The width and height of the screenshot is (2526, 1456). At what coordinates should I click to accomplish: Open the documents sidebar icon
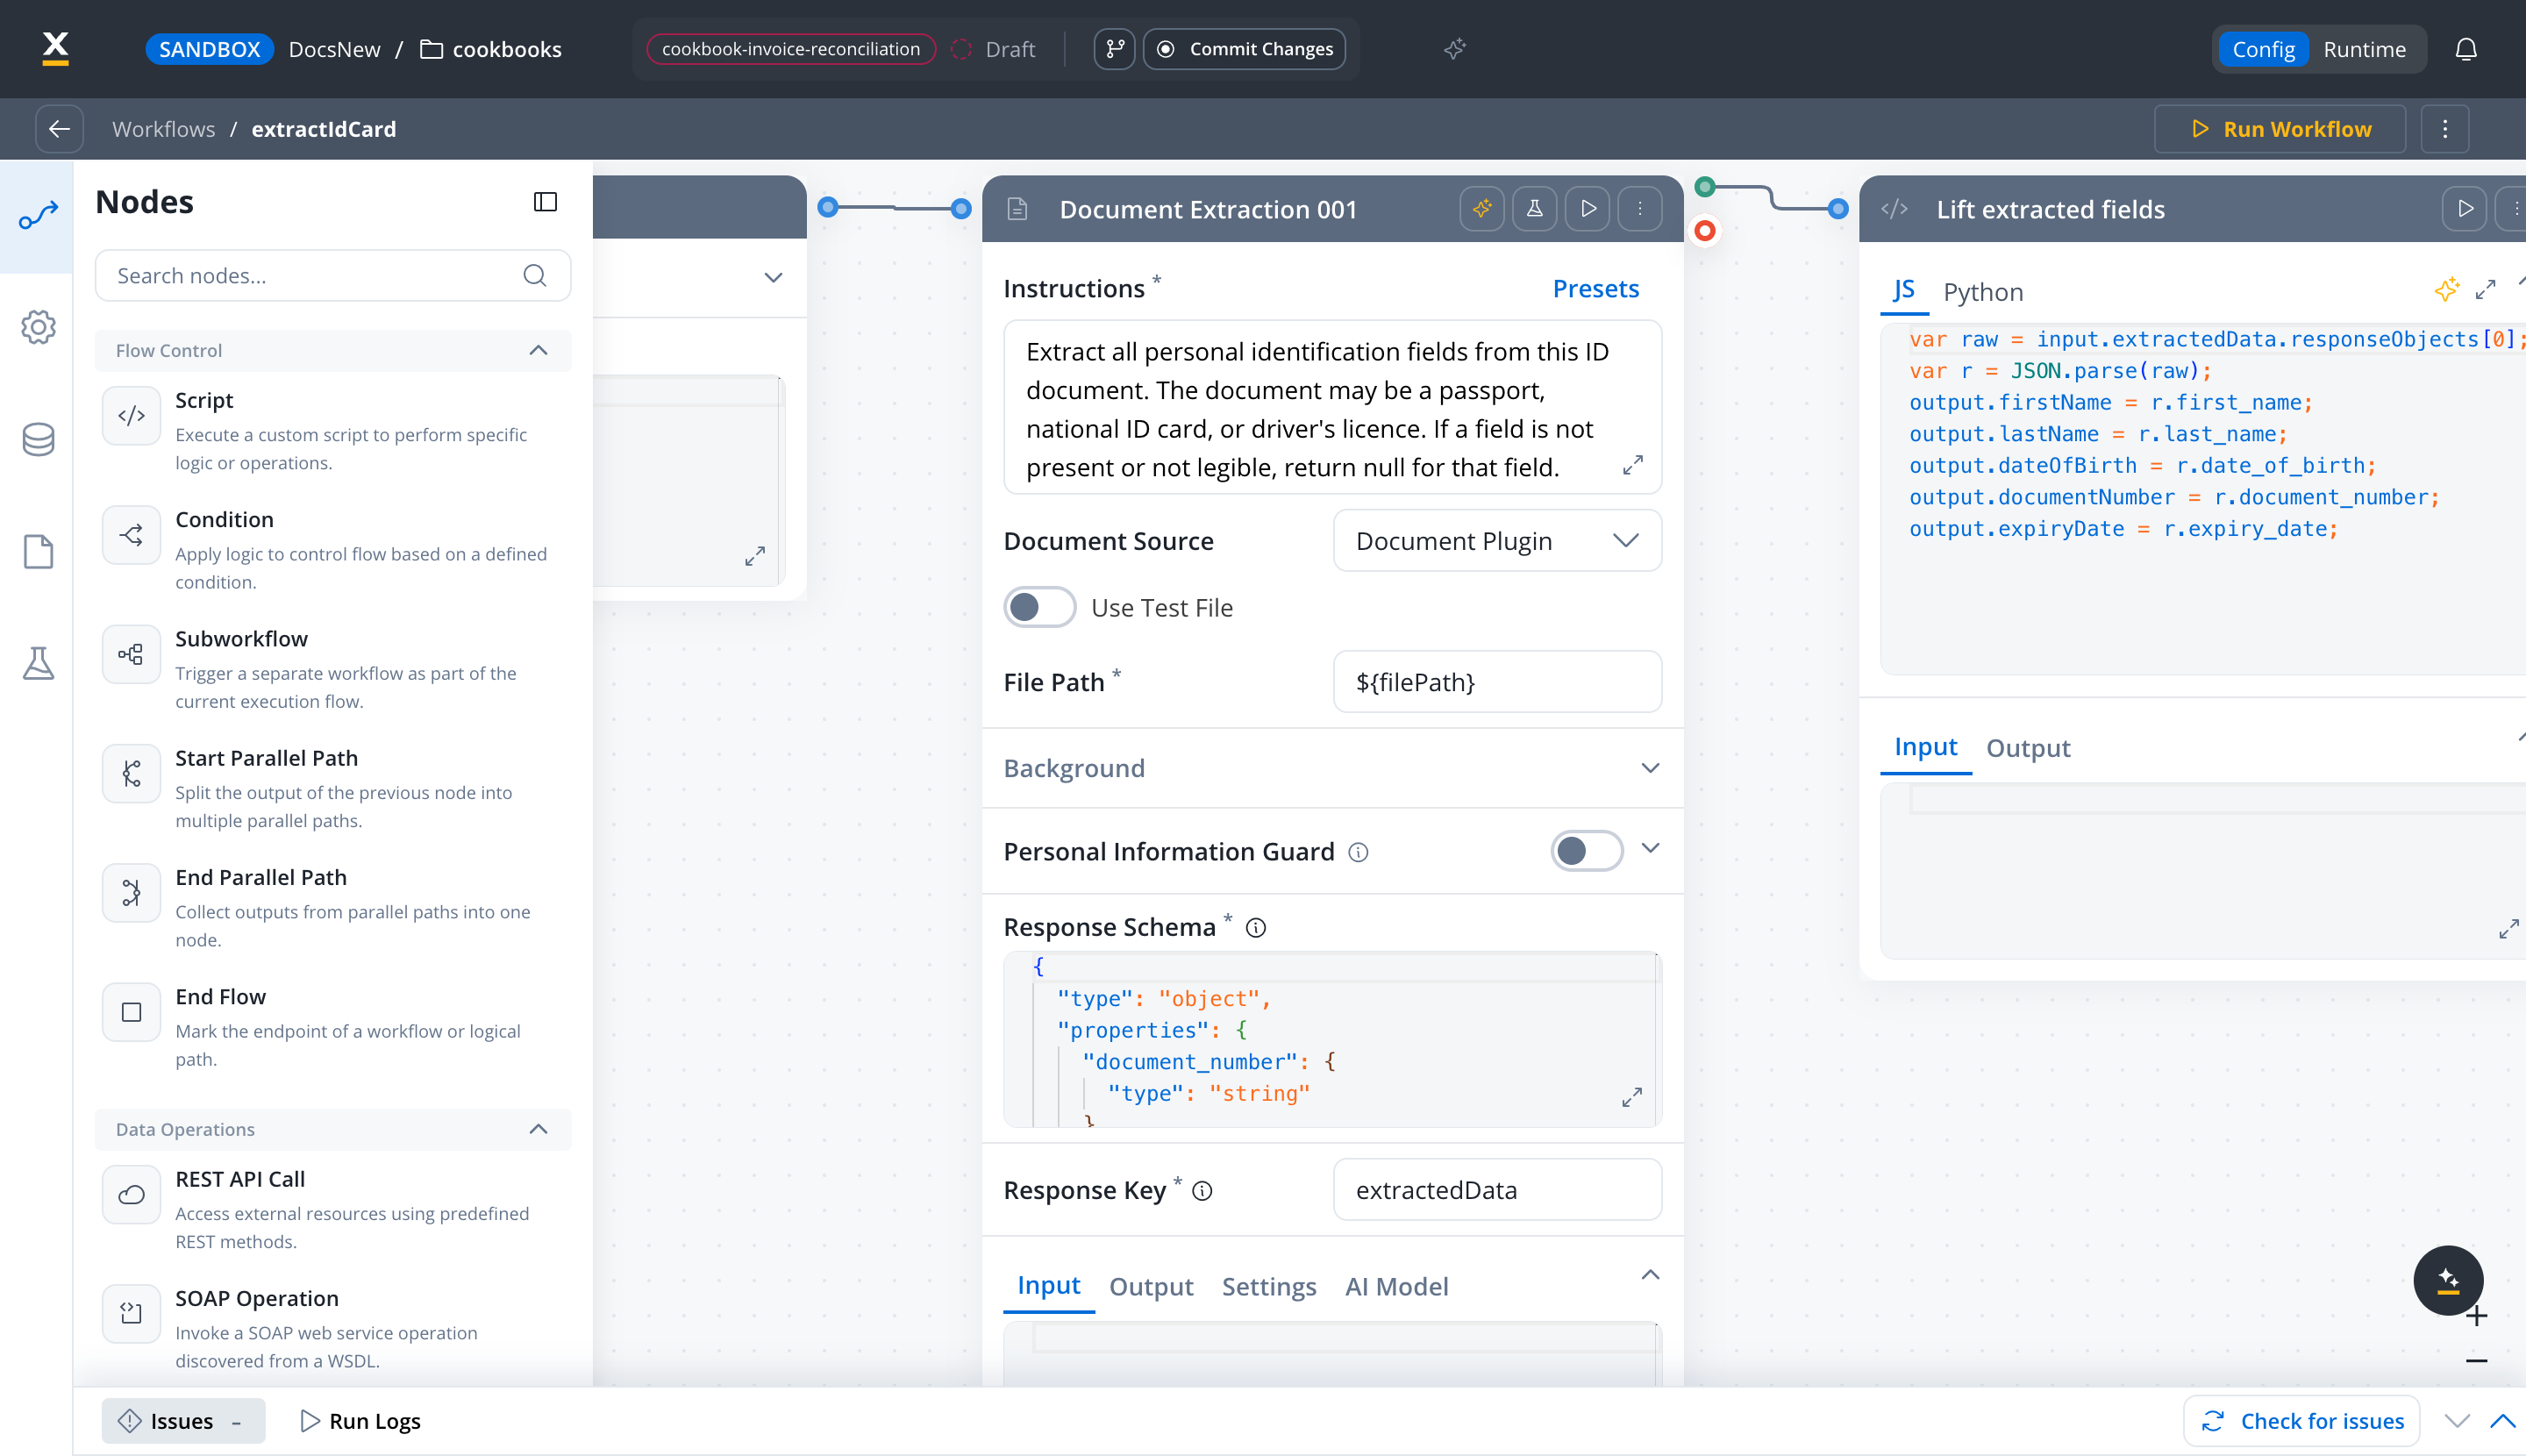(38, 551)
